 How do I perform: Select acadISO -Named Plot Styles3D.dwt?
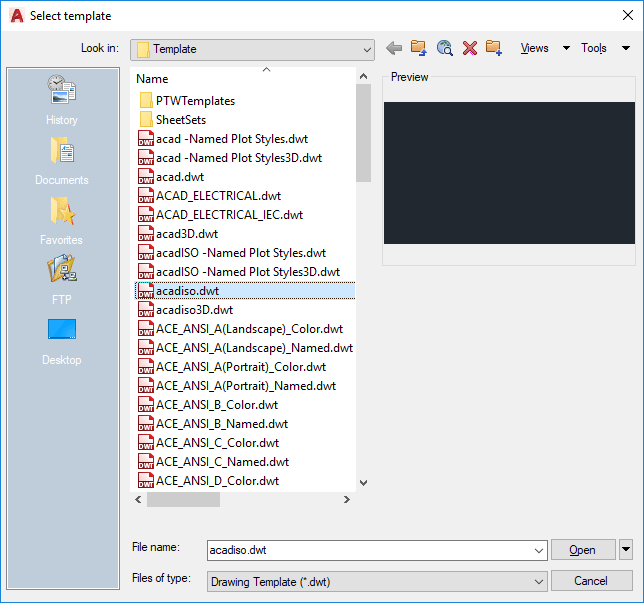[x=248, y=272]
